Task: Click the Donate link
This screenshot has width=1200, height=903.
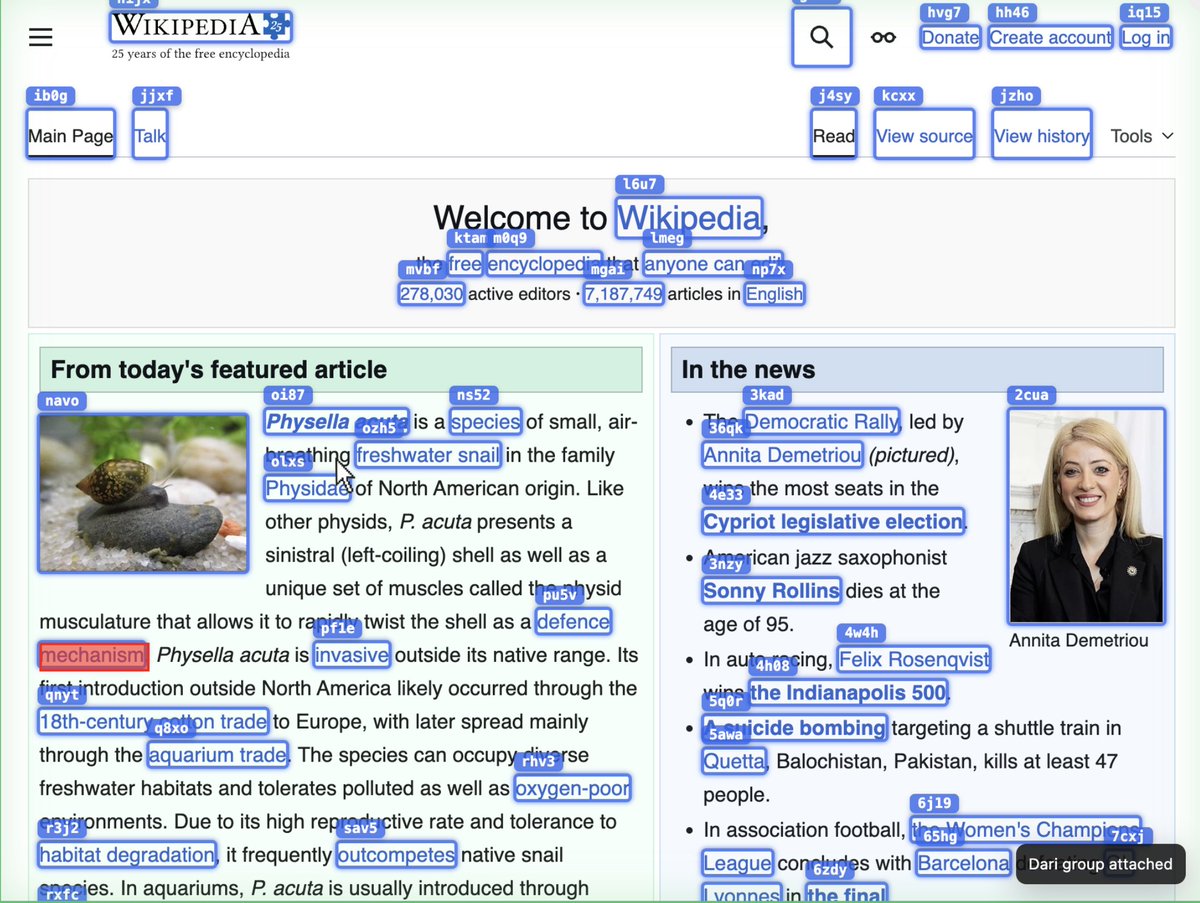Action: click(950, 38)
